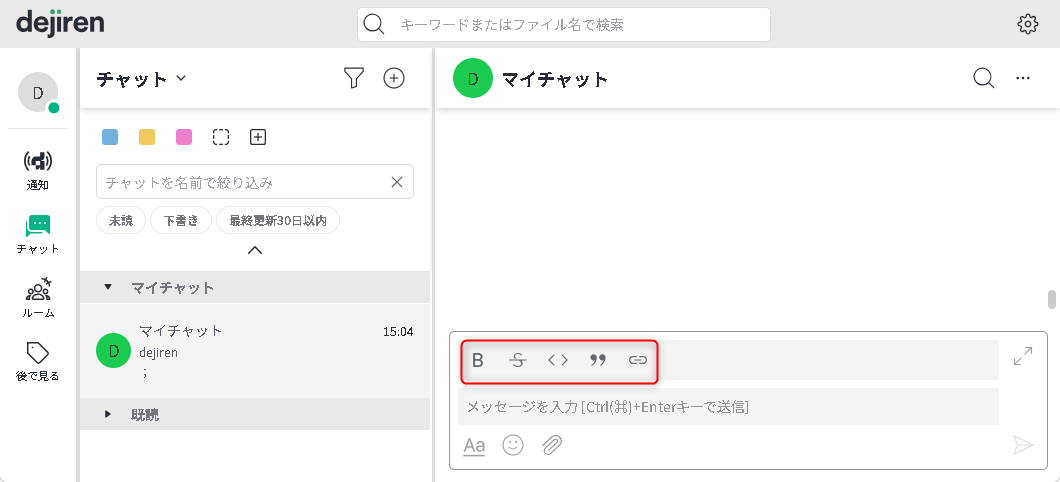Screen dimensions: 1060x482
Task: Select the pink color label swatch
Action: (184, 137)
